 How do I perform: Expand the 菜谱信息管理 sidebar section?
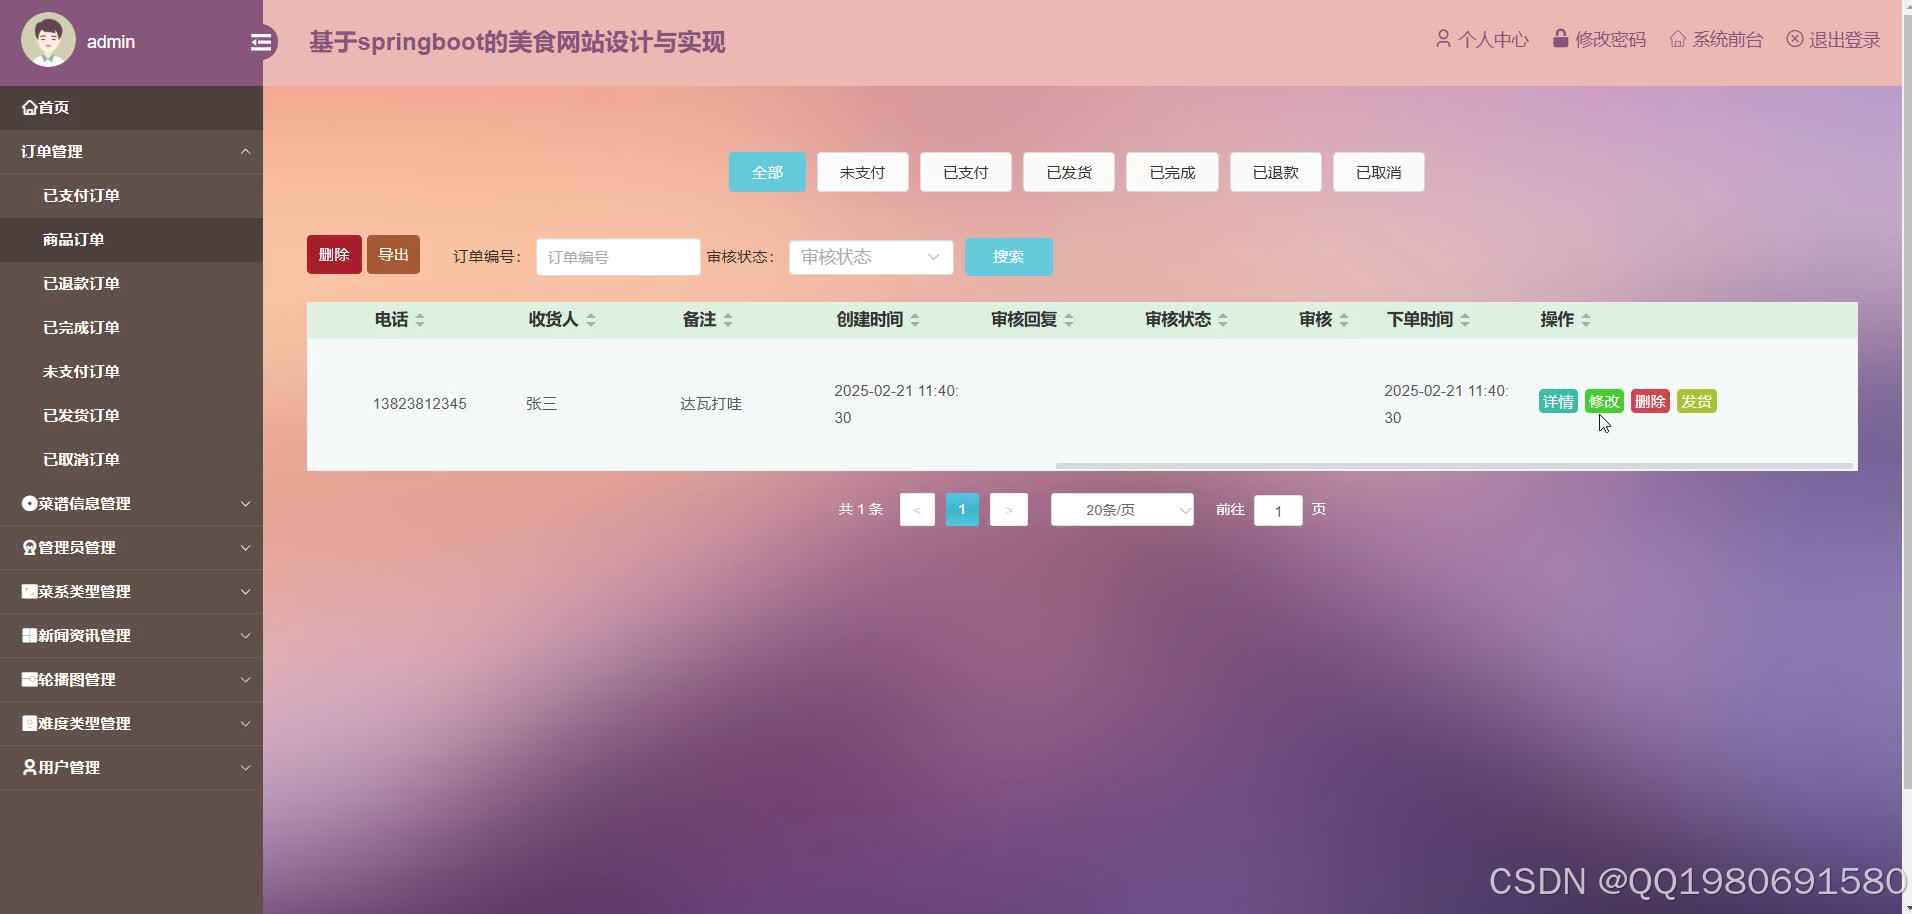(131, 503)
